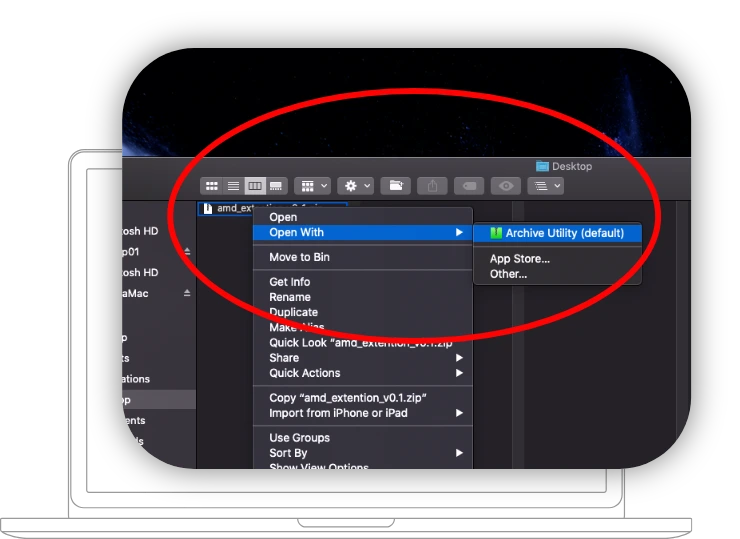Switch Finder to list view

[x=234, y=186]
